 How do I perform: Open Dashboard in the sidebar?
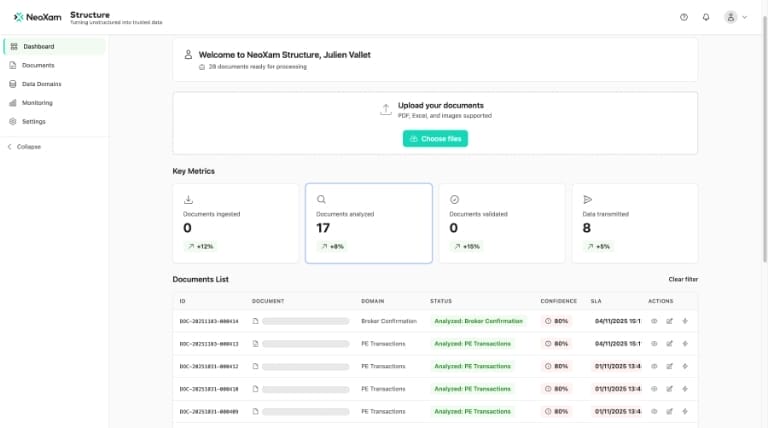(54, 47)
